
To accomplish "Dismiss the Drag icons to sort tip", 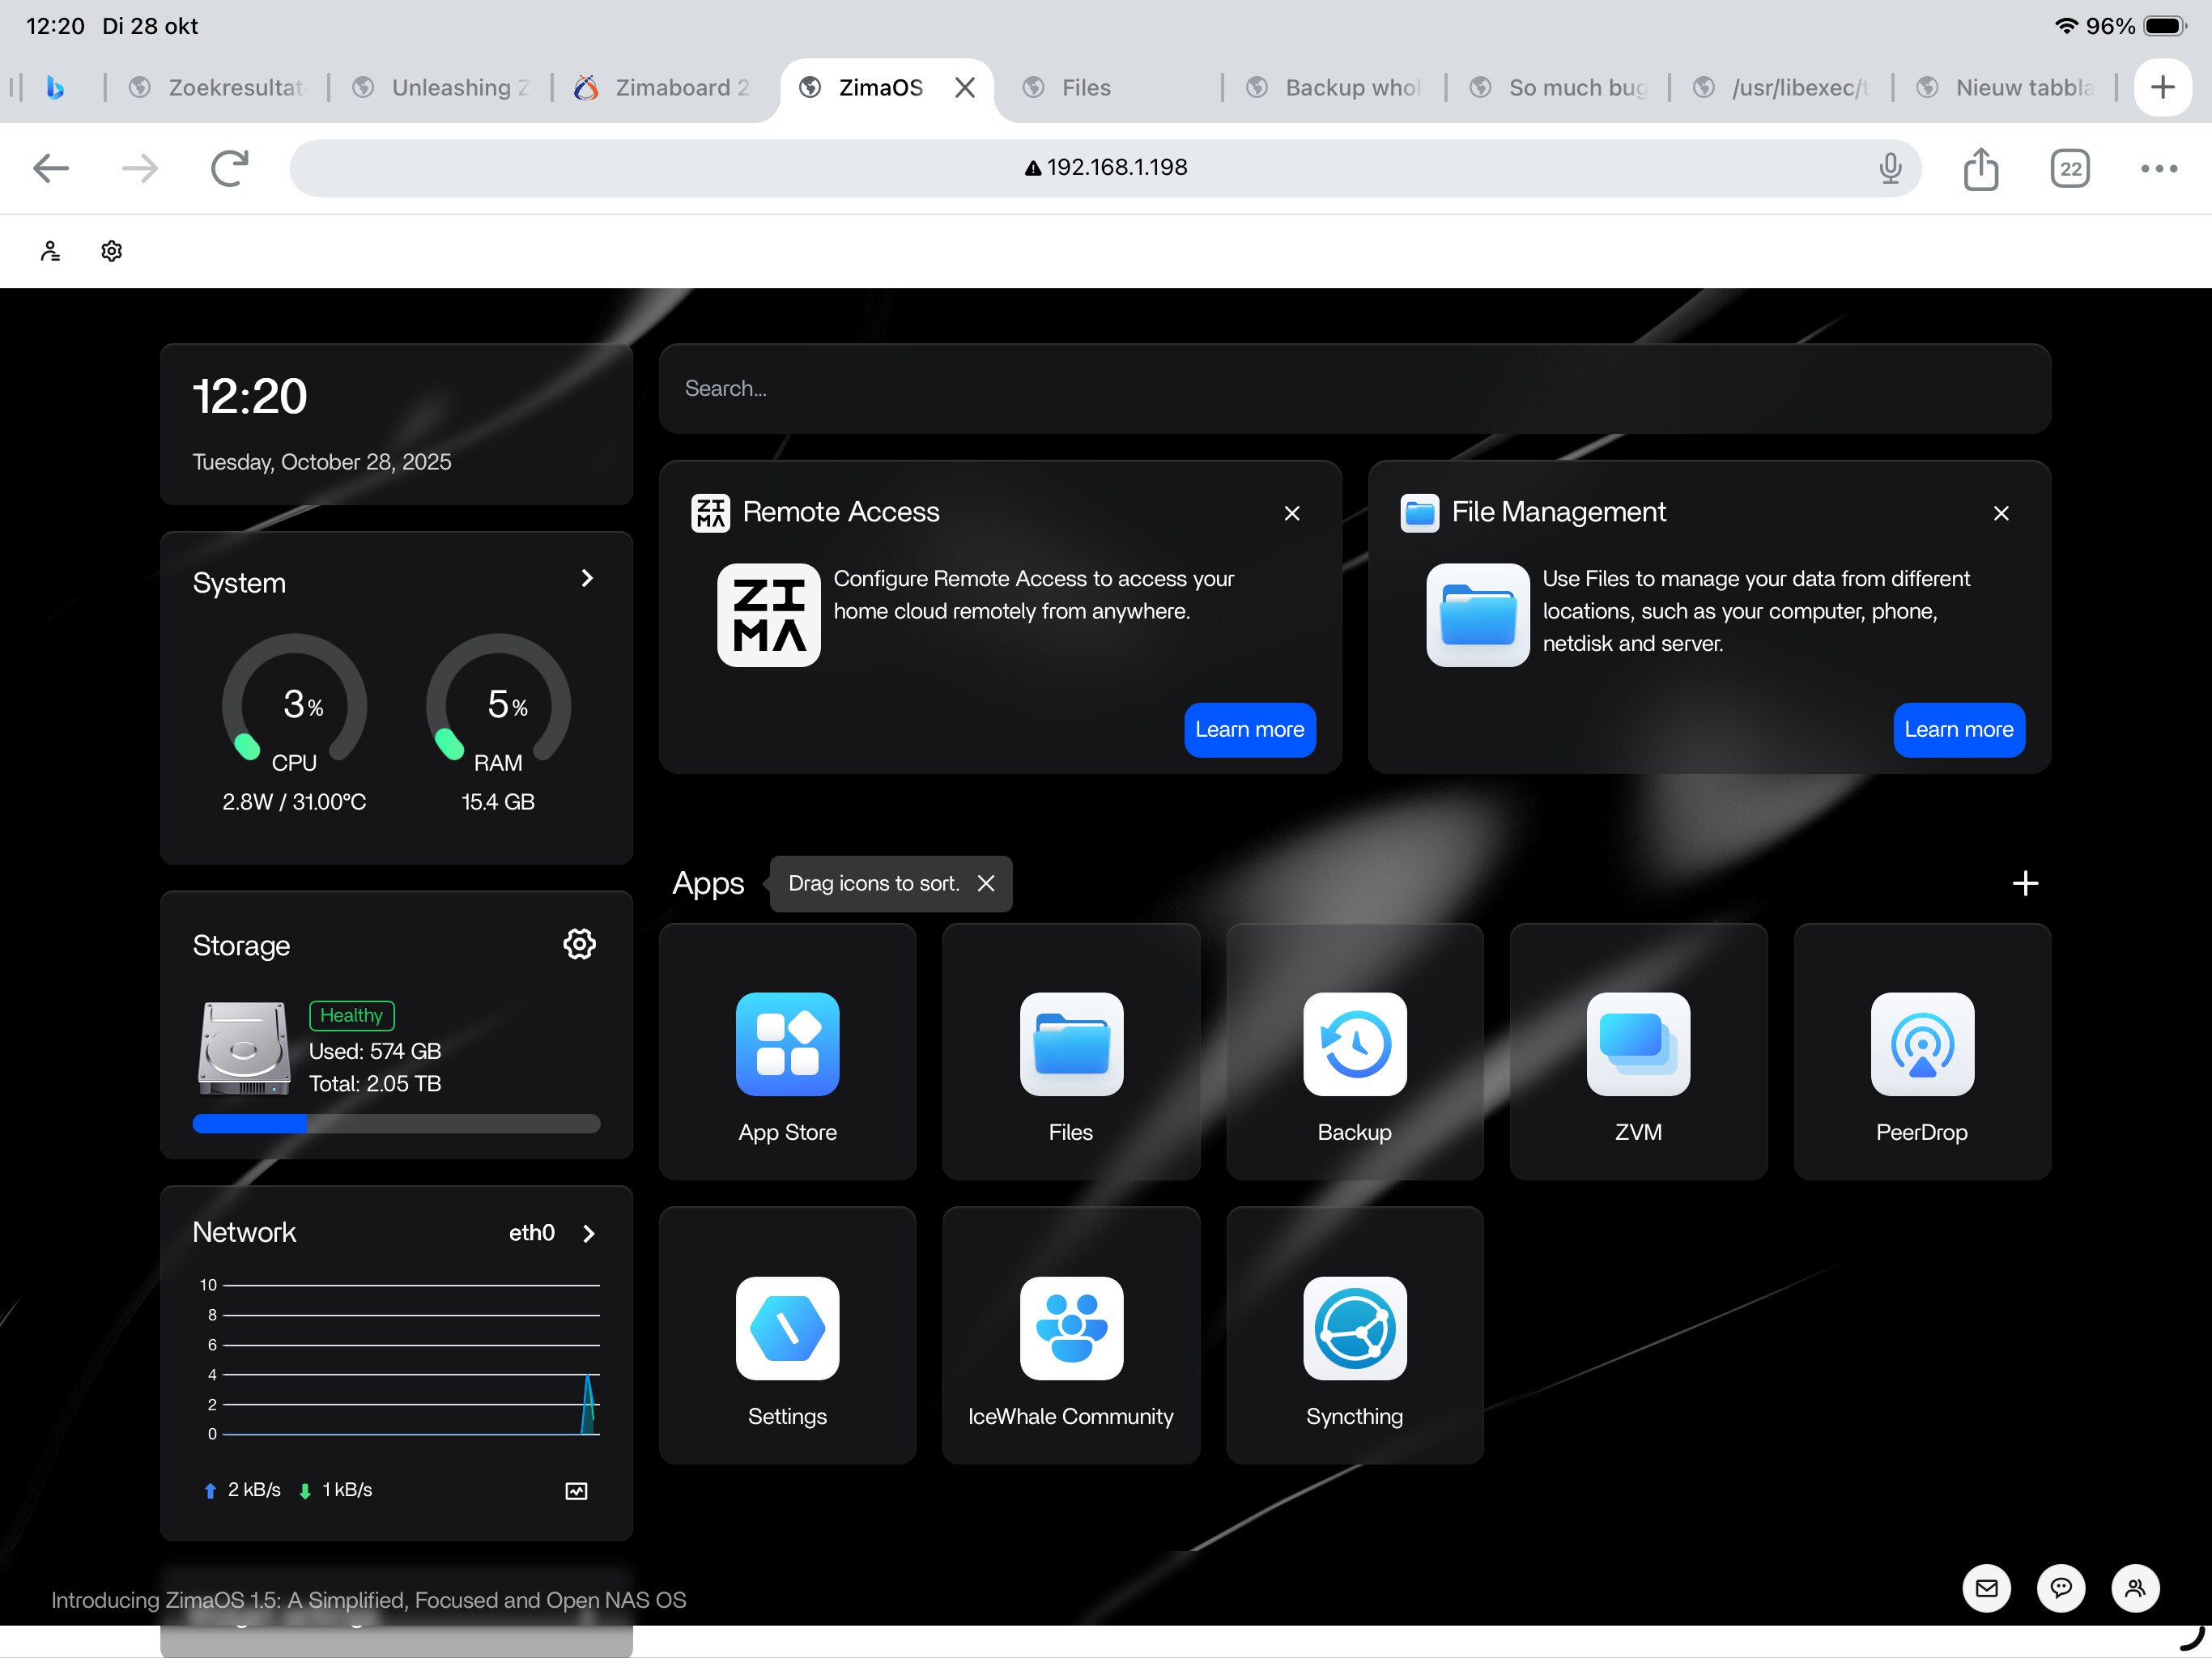I will click(986, 884).
